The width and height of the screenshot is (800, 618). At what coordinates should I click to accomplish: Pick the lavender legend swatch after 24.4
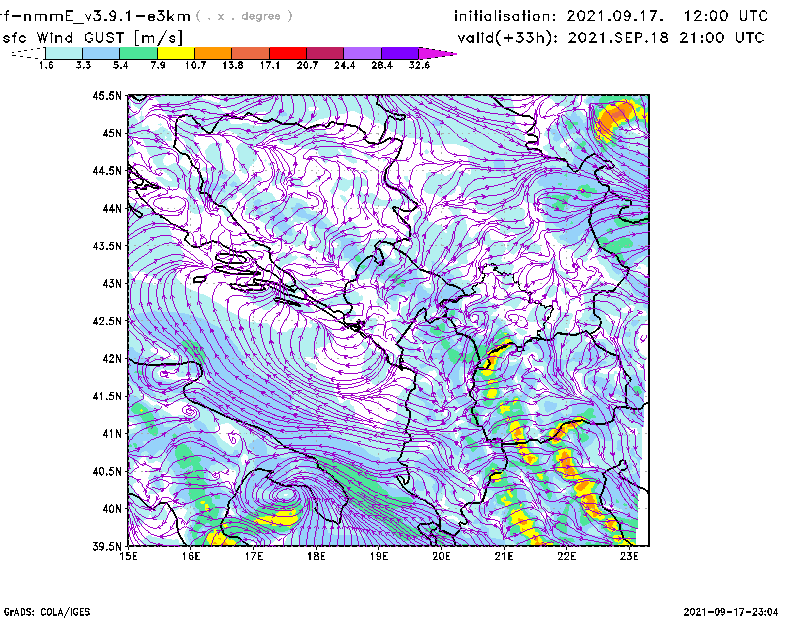(x=363, y=53)
